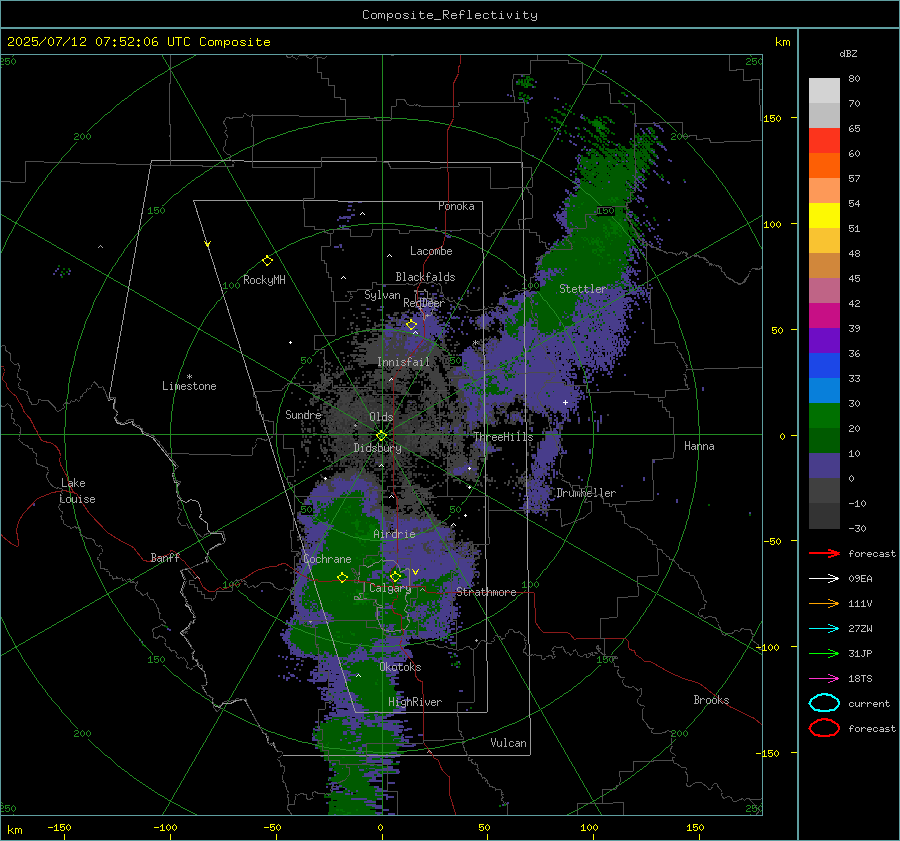Click the Drumheller town label
Screen dimensions: 900x841
tap(586, 493)
